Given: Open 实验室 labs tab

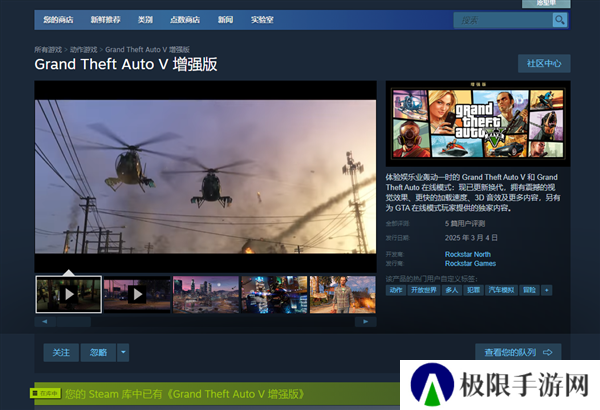Looking at the screenshot, I should tap(262, 20).
